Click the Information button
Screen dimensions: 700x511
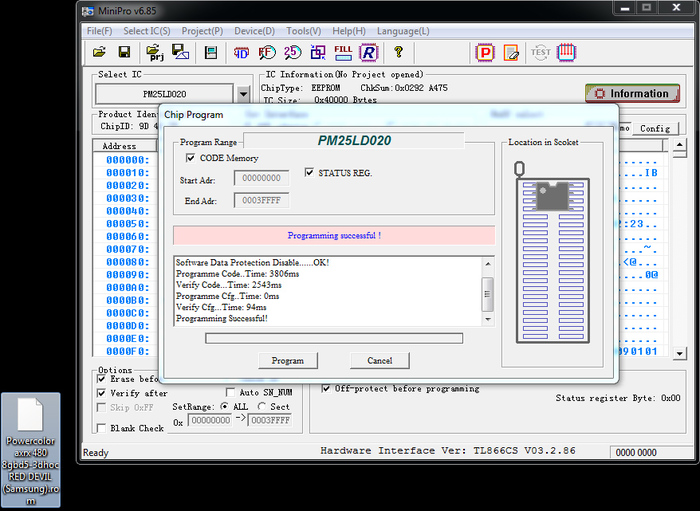(x=632, y=94)
